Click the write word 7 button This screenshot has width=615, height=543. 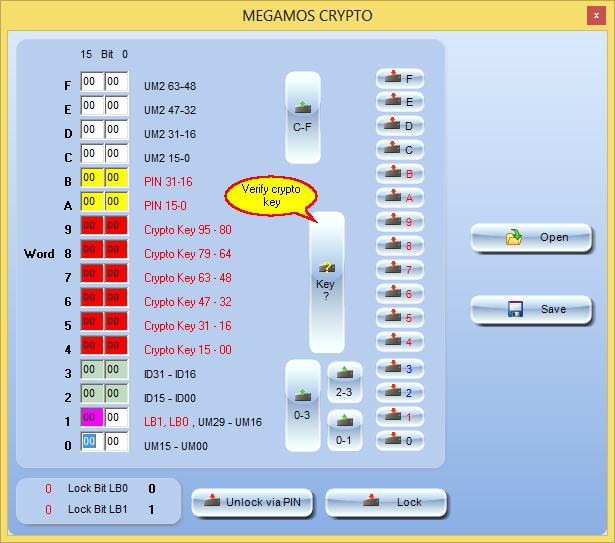(400, 270)
